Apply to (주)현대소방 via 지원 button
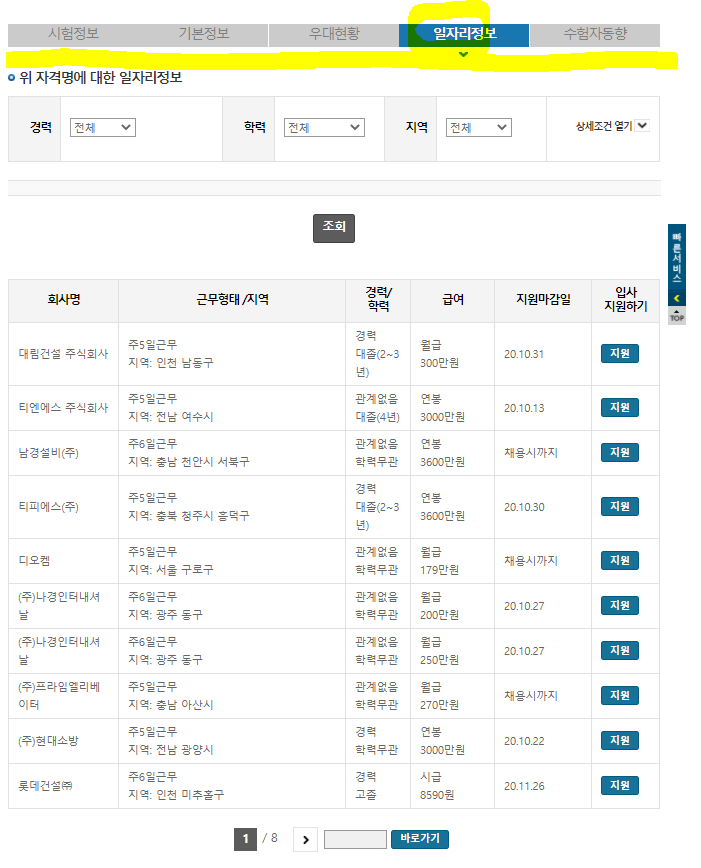The image size is (701, 868). click(x=620, y=740)
